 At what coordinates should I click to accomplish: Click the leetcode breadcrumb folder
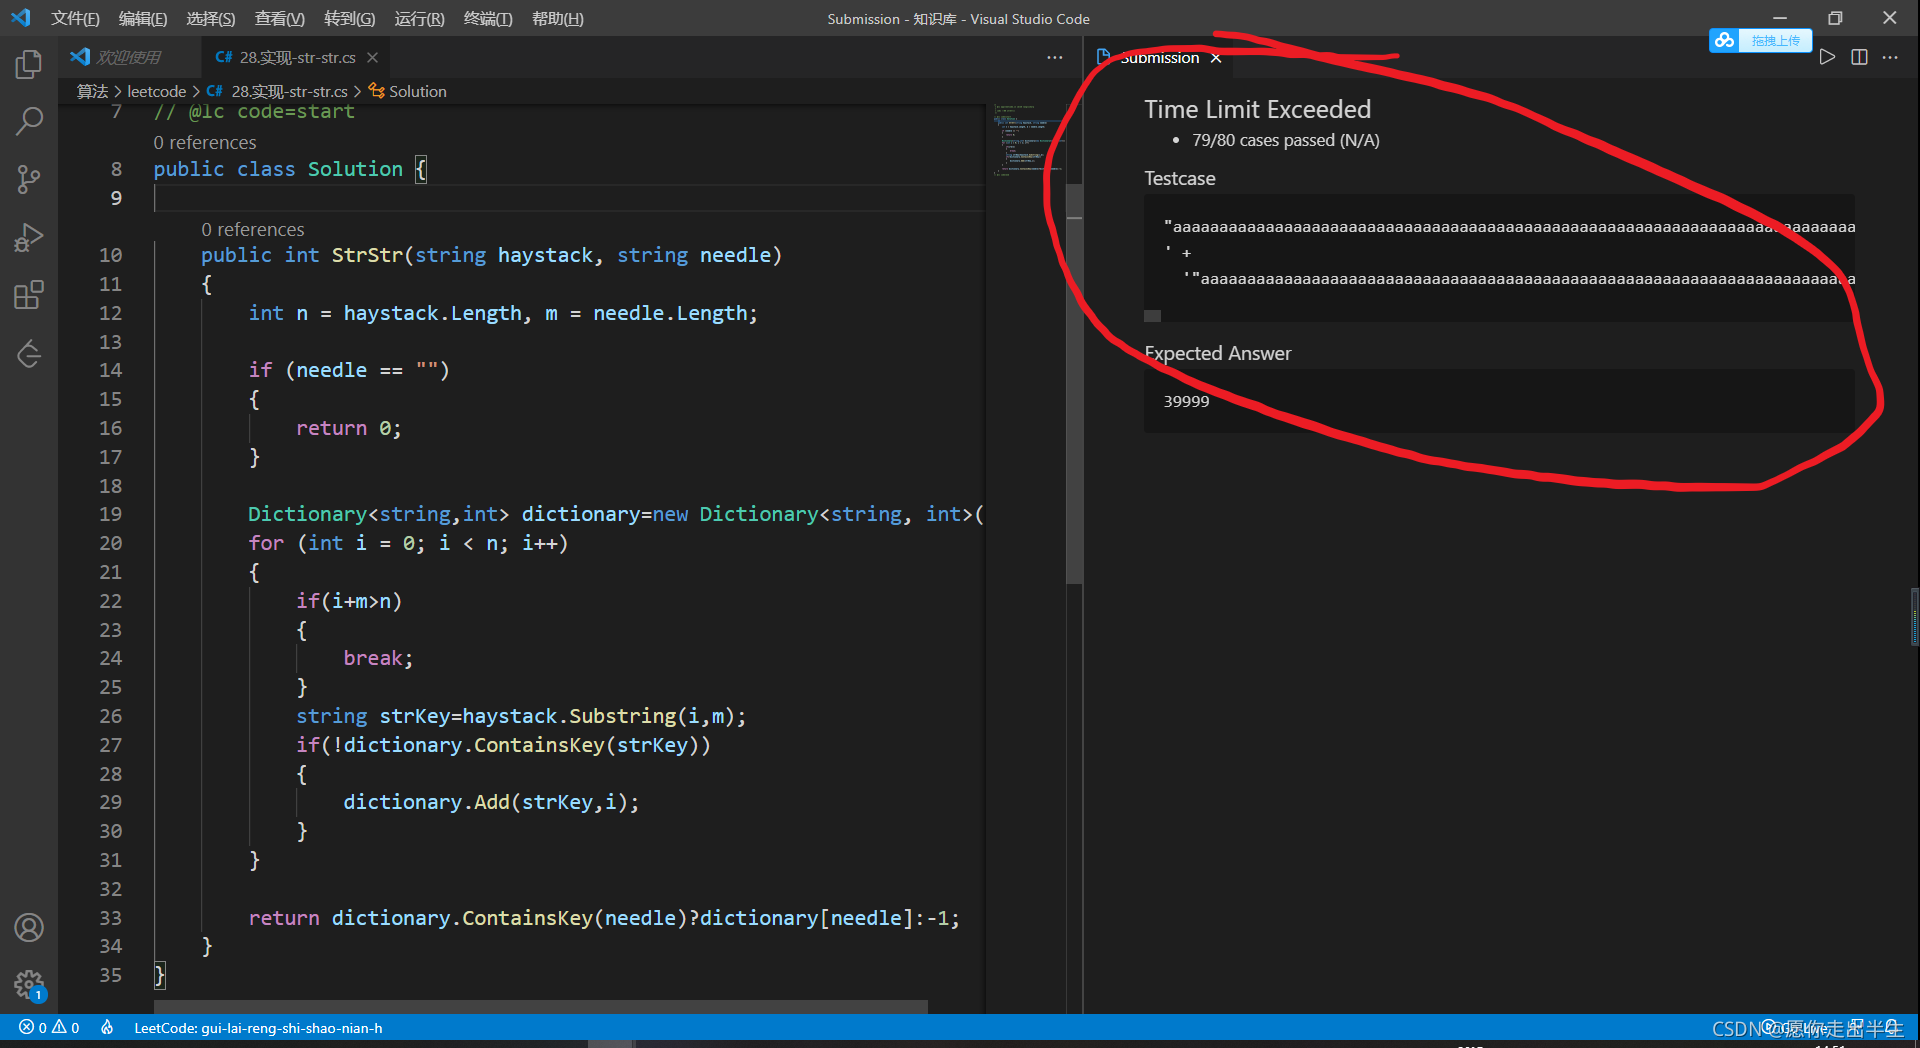click(x=157, y=91)
